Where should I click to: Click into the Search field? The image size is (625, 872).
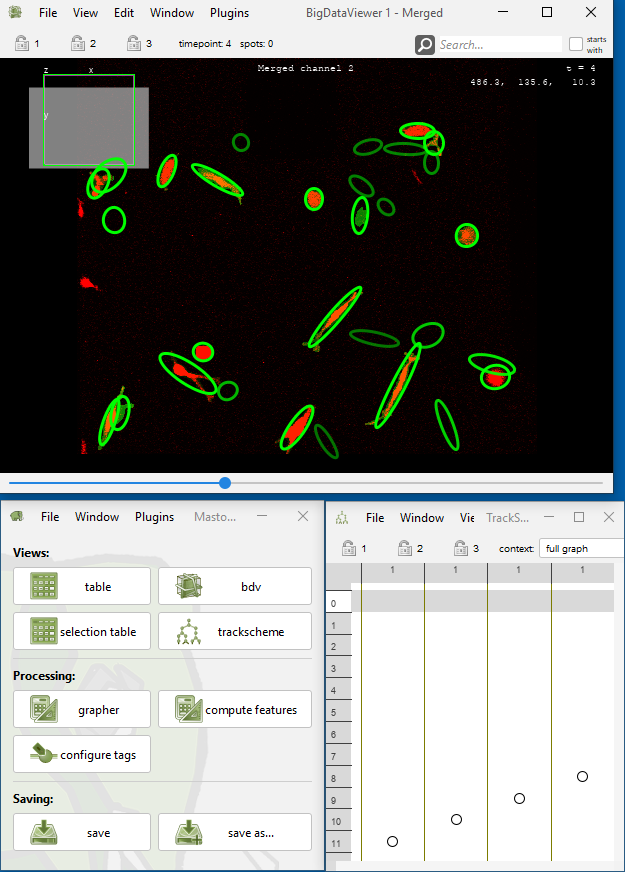coord(500,44)
